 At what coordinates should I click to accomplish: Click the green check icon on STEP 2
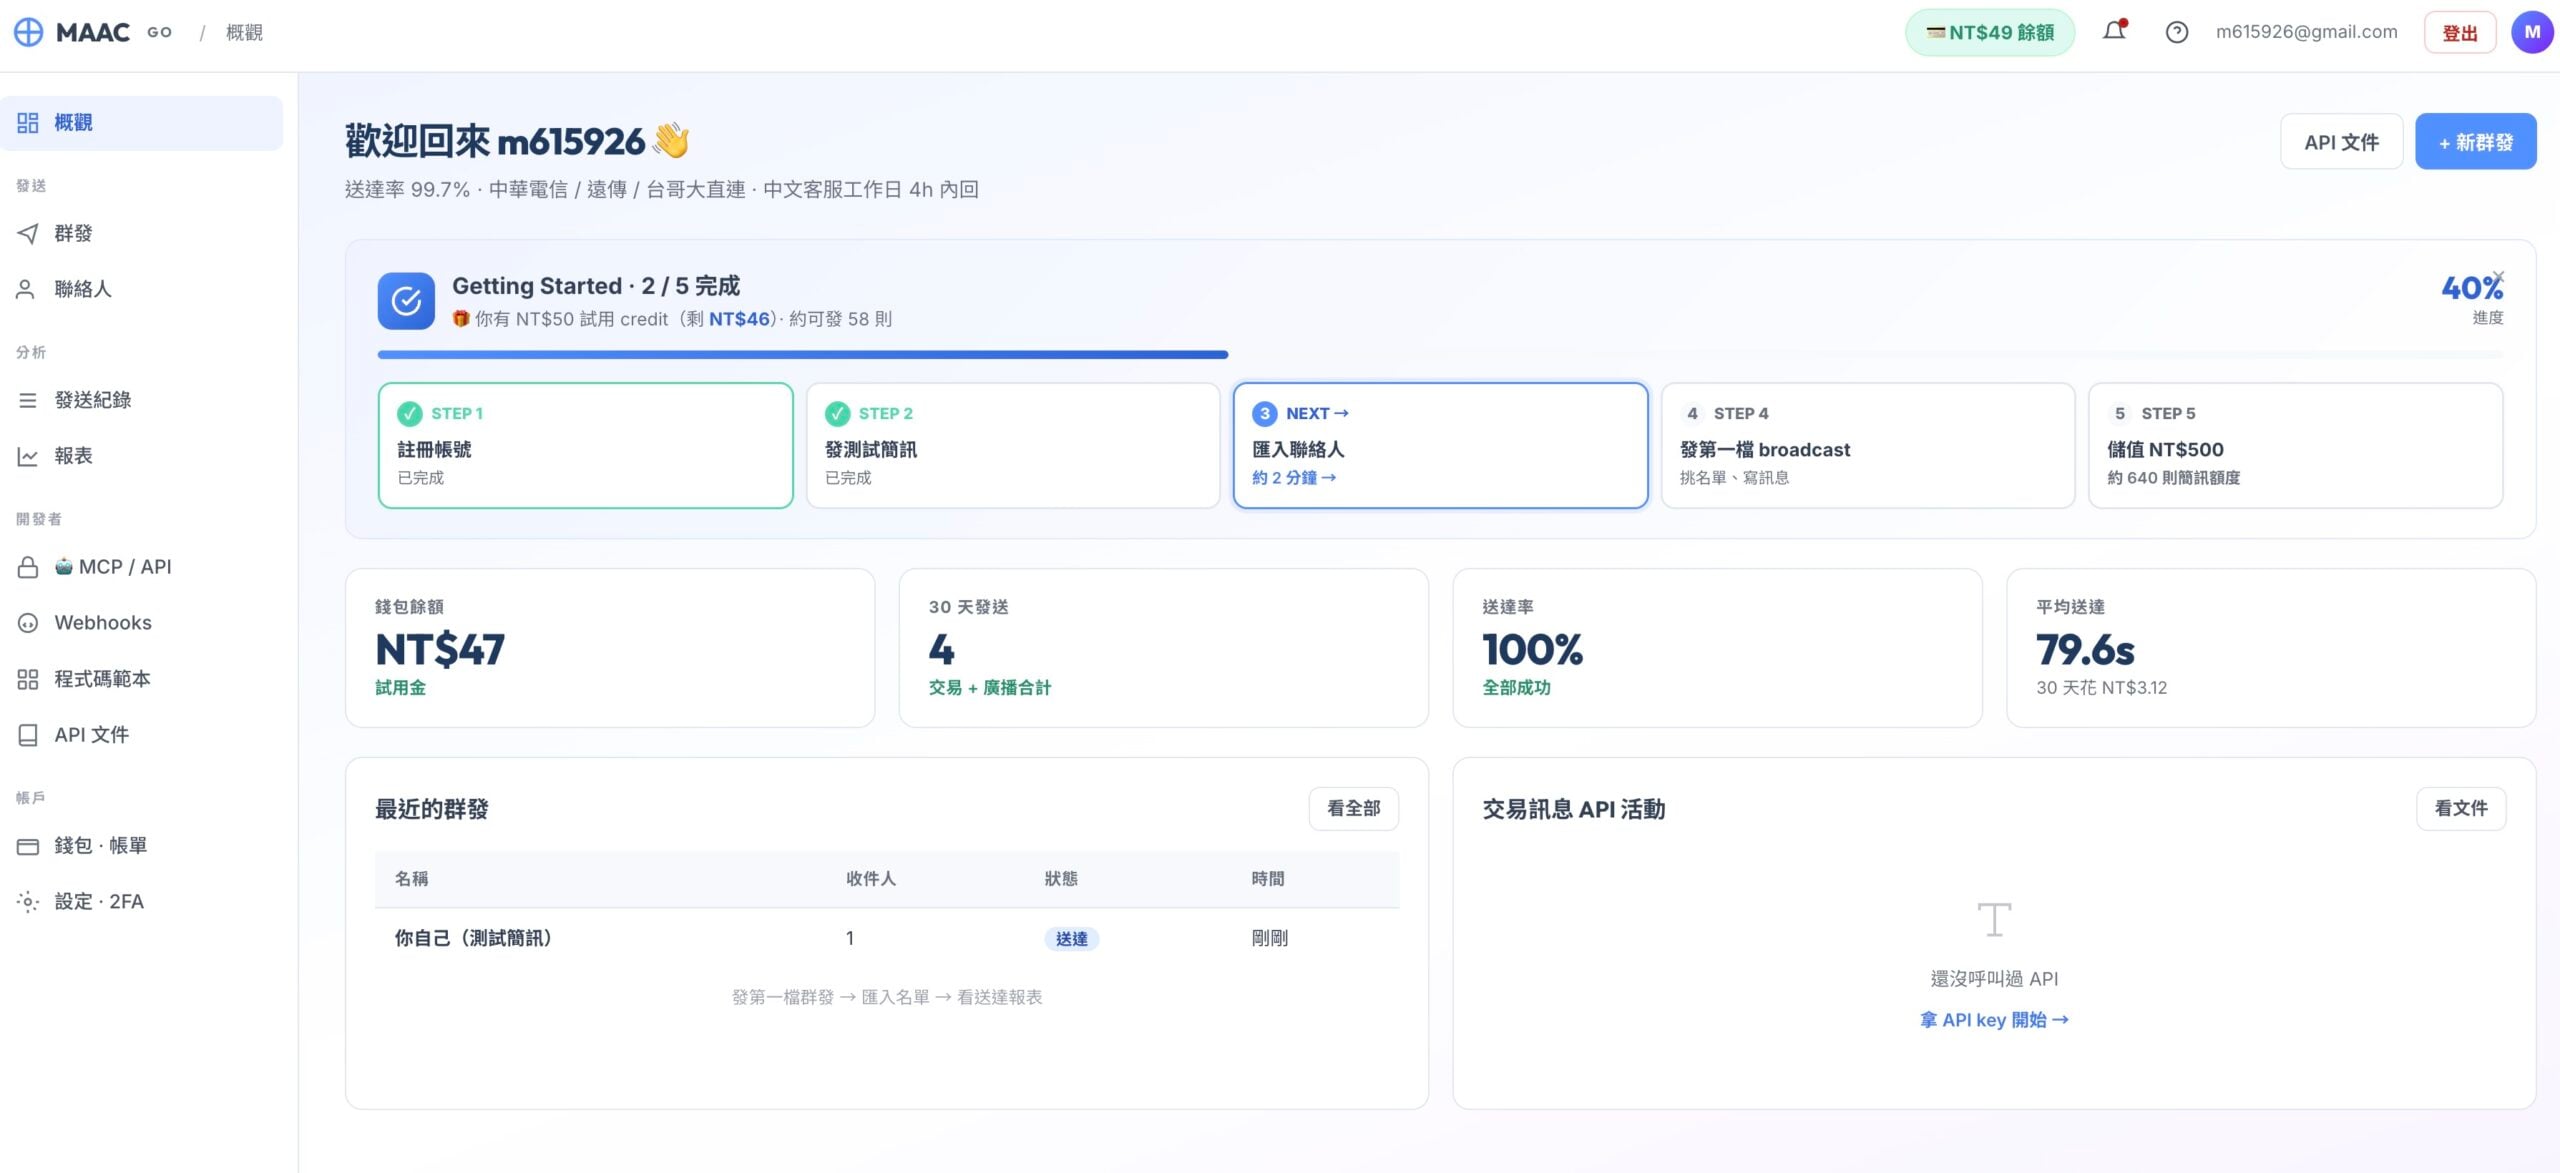837,414
